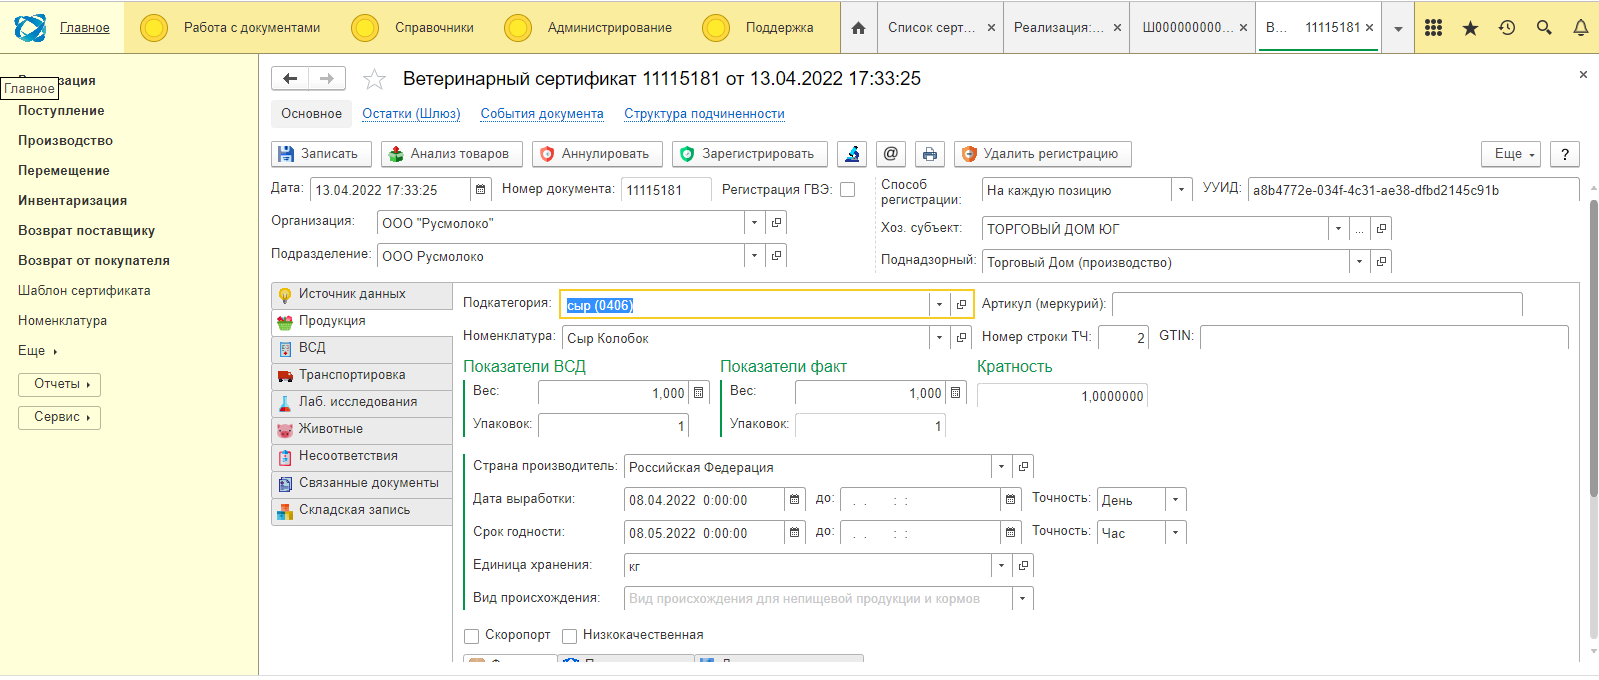Open the События документа link
This screenshot has height=680, width=1599.
542,114
